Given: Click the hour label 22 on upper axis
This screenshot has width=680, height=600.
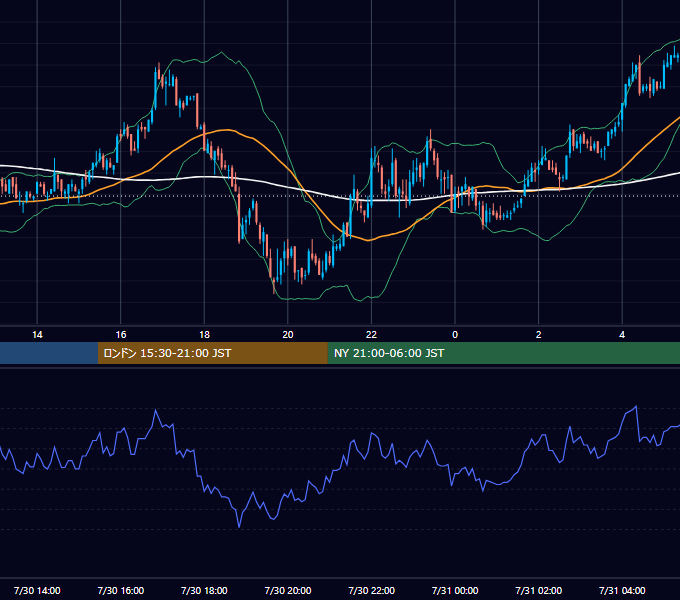Looking at the screenshot, I should click(x=371, y=335).
